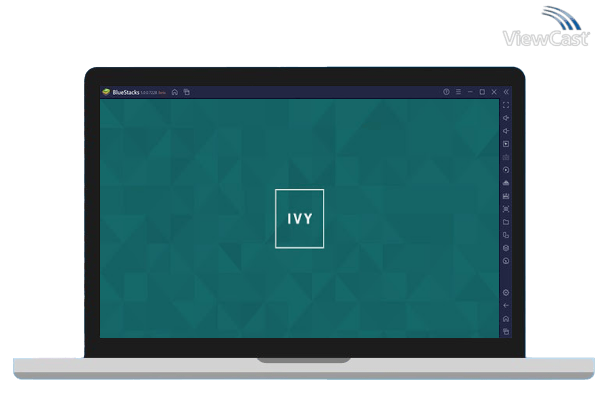The width and height of the screenshot is (602, 414).
Task: Click the circular gauge icon below the layers icon
Action: [x=506, y=261]
